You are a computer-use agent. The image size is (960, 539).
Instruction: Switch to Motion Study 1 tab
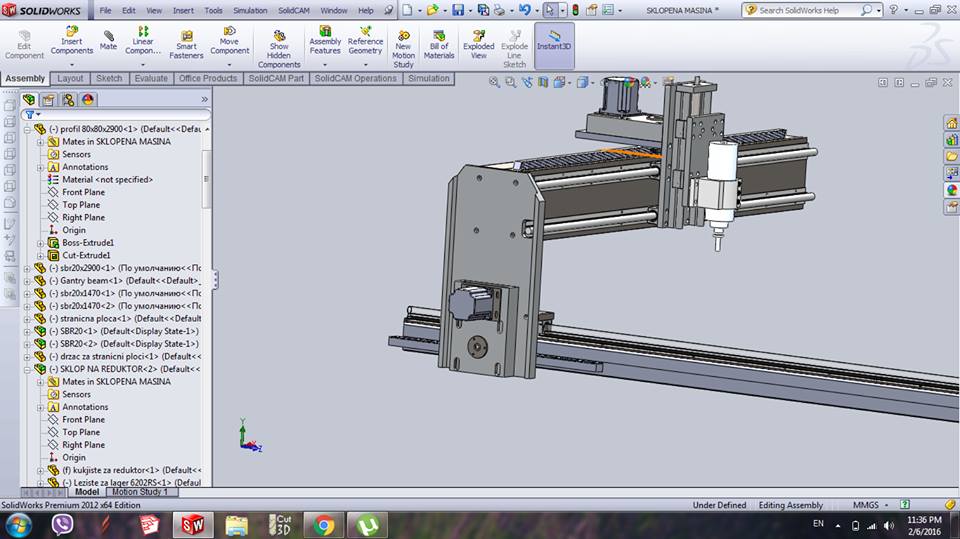(x=140, y=492)
